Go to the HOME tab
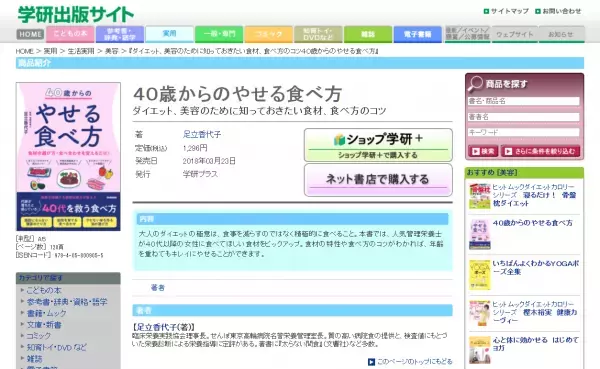The width and height of the screenshot is (600, 369). pyautogui.click(x=30, y=34)
